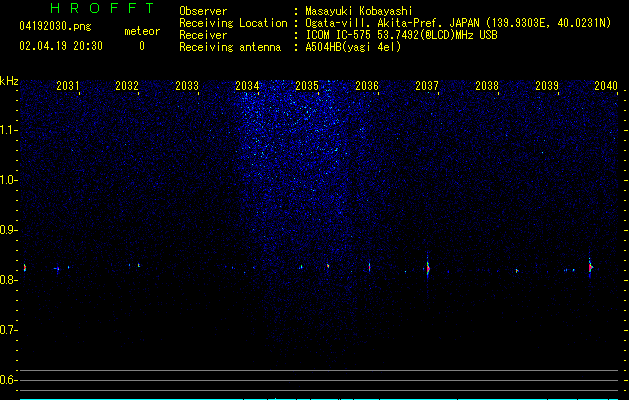Viewport: 629px width, 400px height.
Task: Click the 'Receiving antenna' label
Action: pyautogui.click(x=230, y=47)
